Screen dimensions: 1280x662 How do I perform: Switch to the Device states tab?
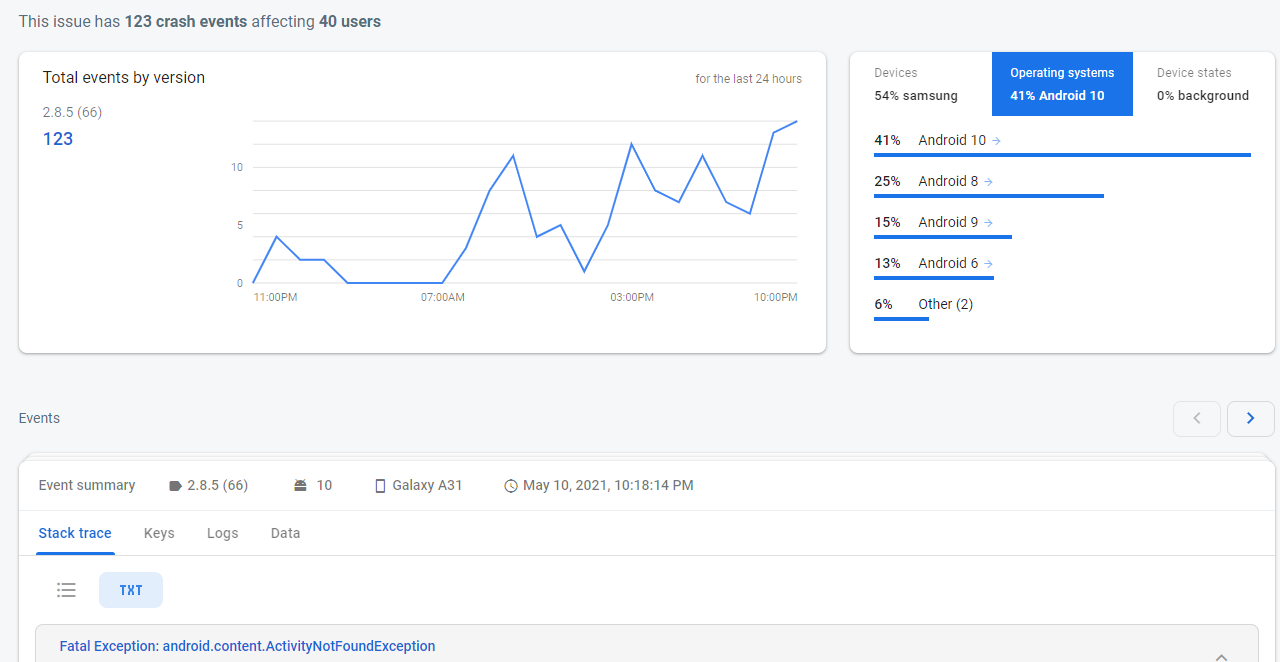click(1203, 84)
